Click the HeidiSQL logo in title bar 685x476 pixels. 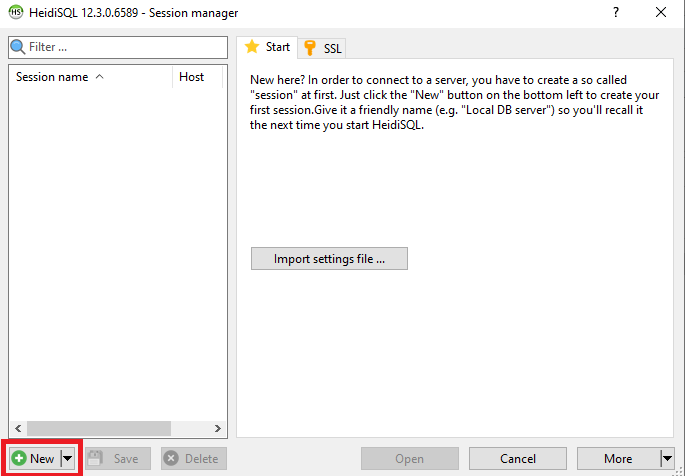[16, 12]
